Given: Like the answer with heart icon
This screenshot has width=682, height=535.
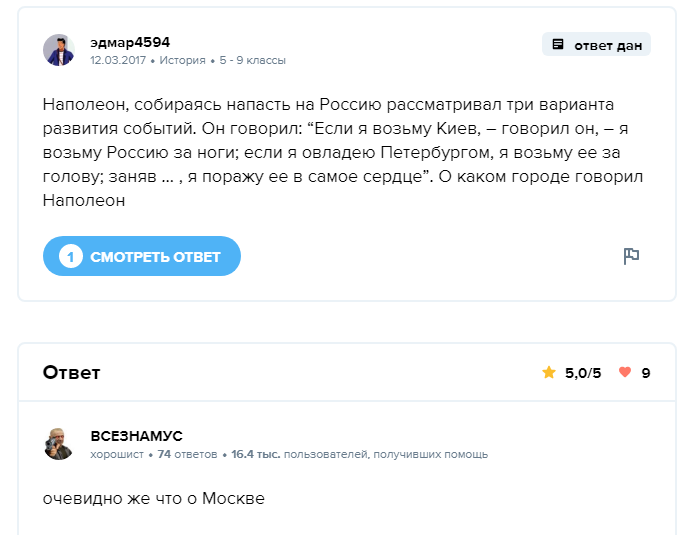Looking at the screenshot, I should (625, 373).
